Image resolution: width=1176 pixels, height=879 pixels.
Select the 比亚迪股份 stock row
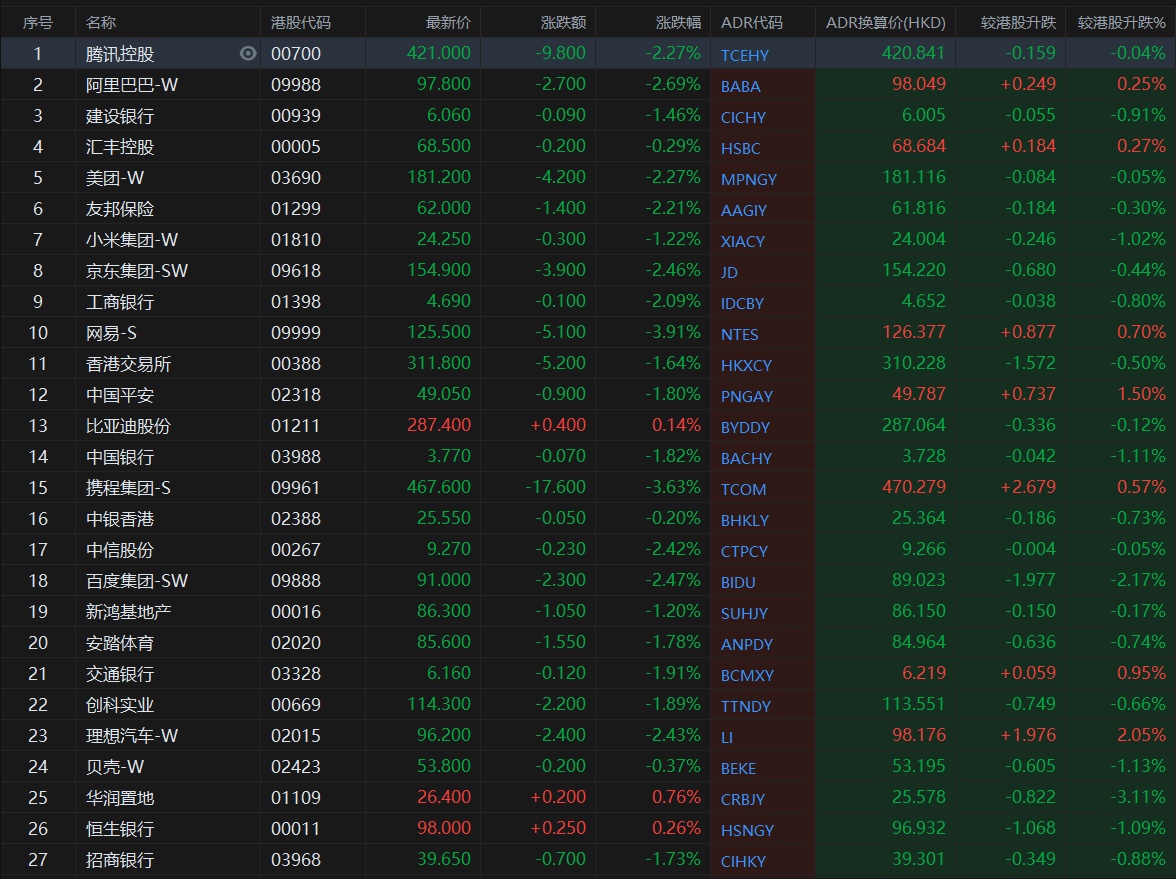128,426
